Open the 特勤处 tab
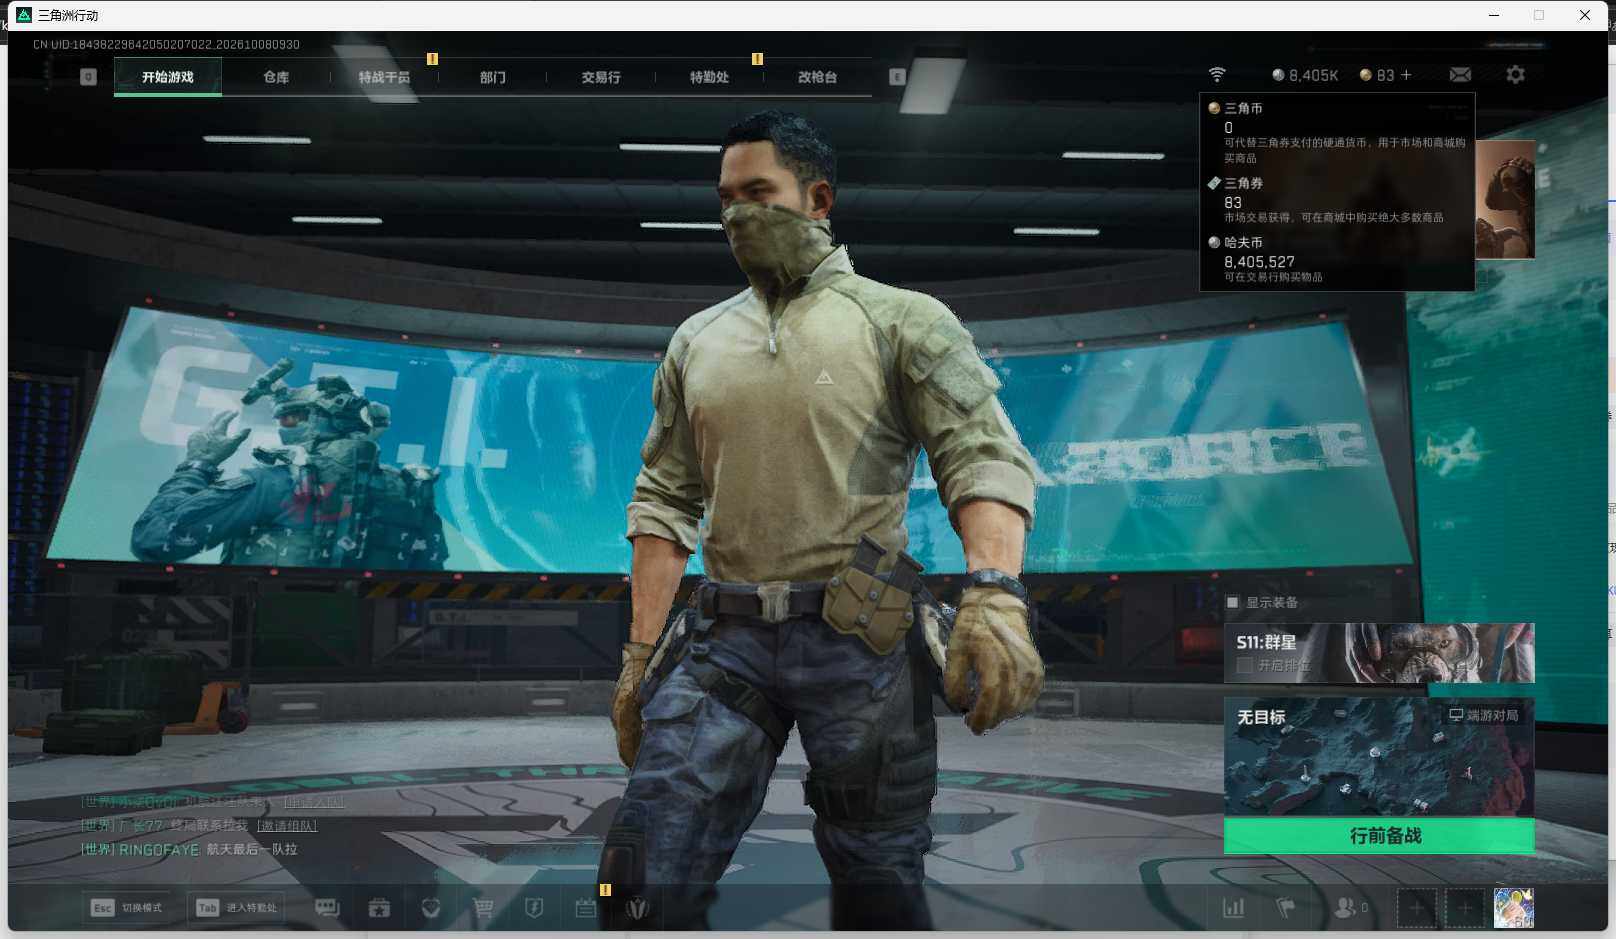The height and width of the screenshot is (939, 1616). 709,77
